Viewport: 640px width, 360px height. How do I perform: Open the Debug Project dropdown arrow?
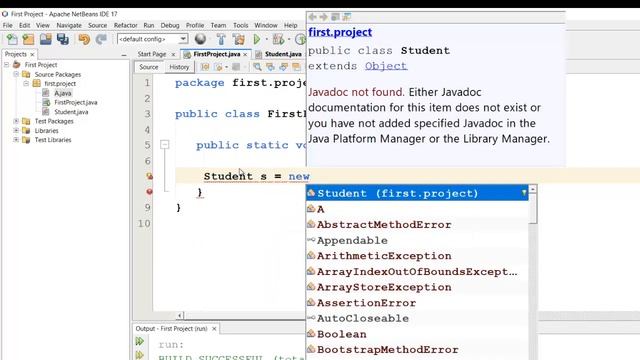point(289,40)
